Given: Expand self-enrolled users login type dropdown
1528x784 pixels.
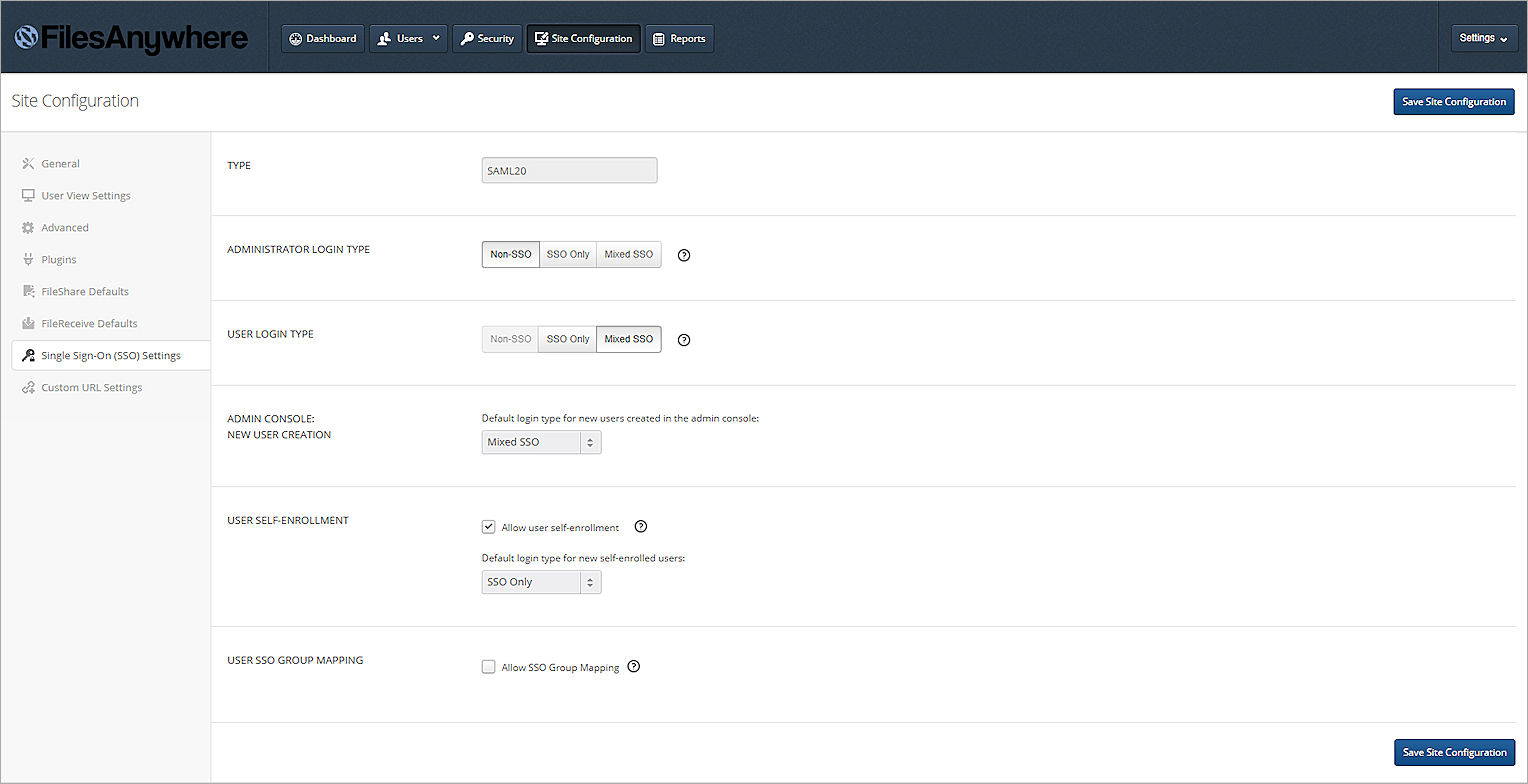Looking at the screenshot, I should tap(541, 582).
